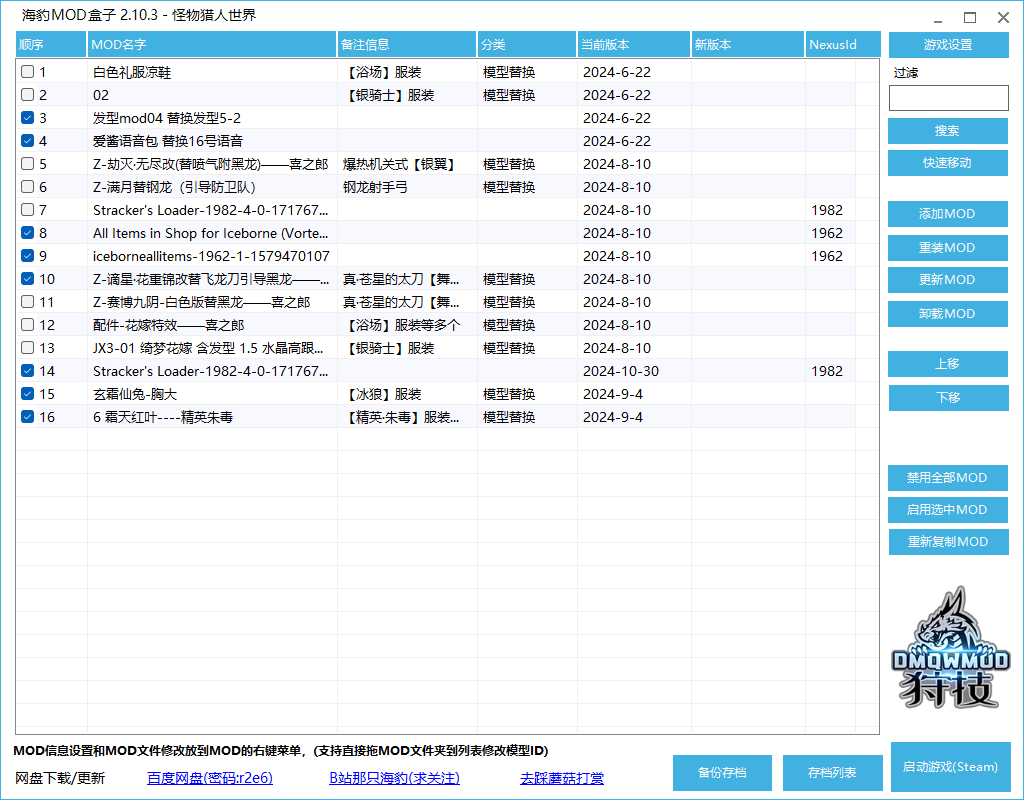Click the MOD名字 column header
1024x800 pixels.
[x=212, y=44]
